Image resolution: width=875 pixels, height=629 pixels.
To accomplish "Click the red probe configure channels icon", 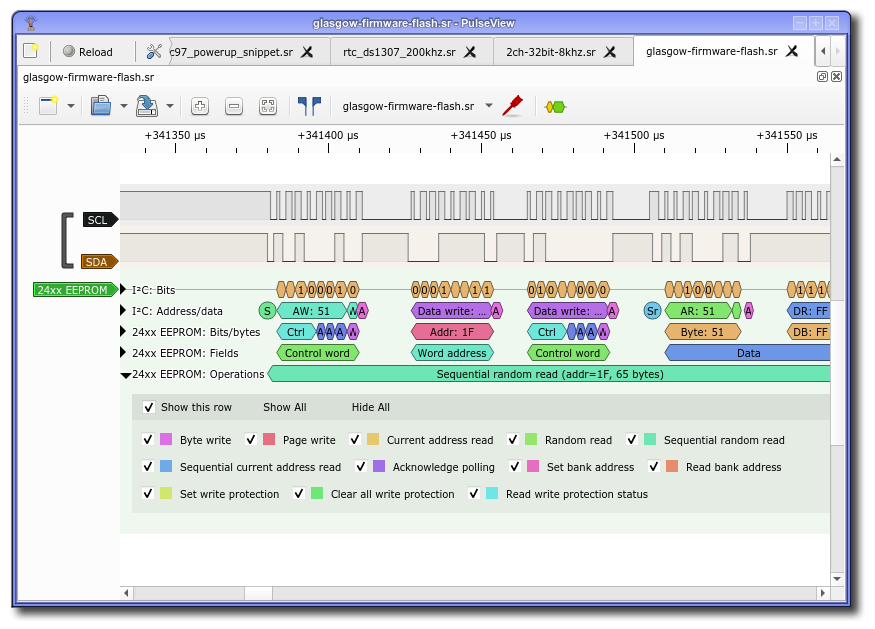I will tap(512, 105).
